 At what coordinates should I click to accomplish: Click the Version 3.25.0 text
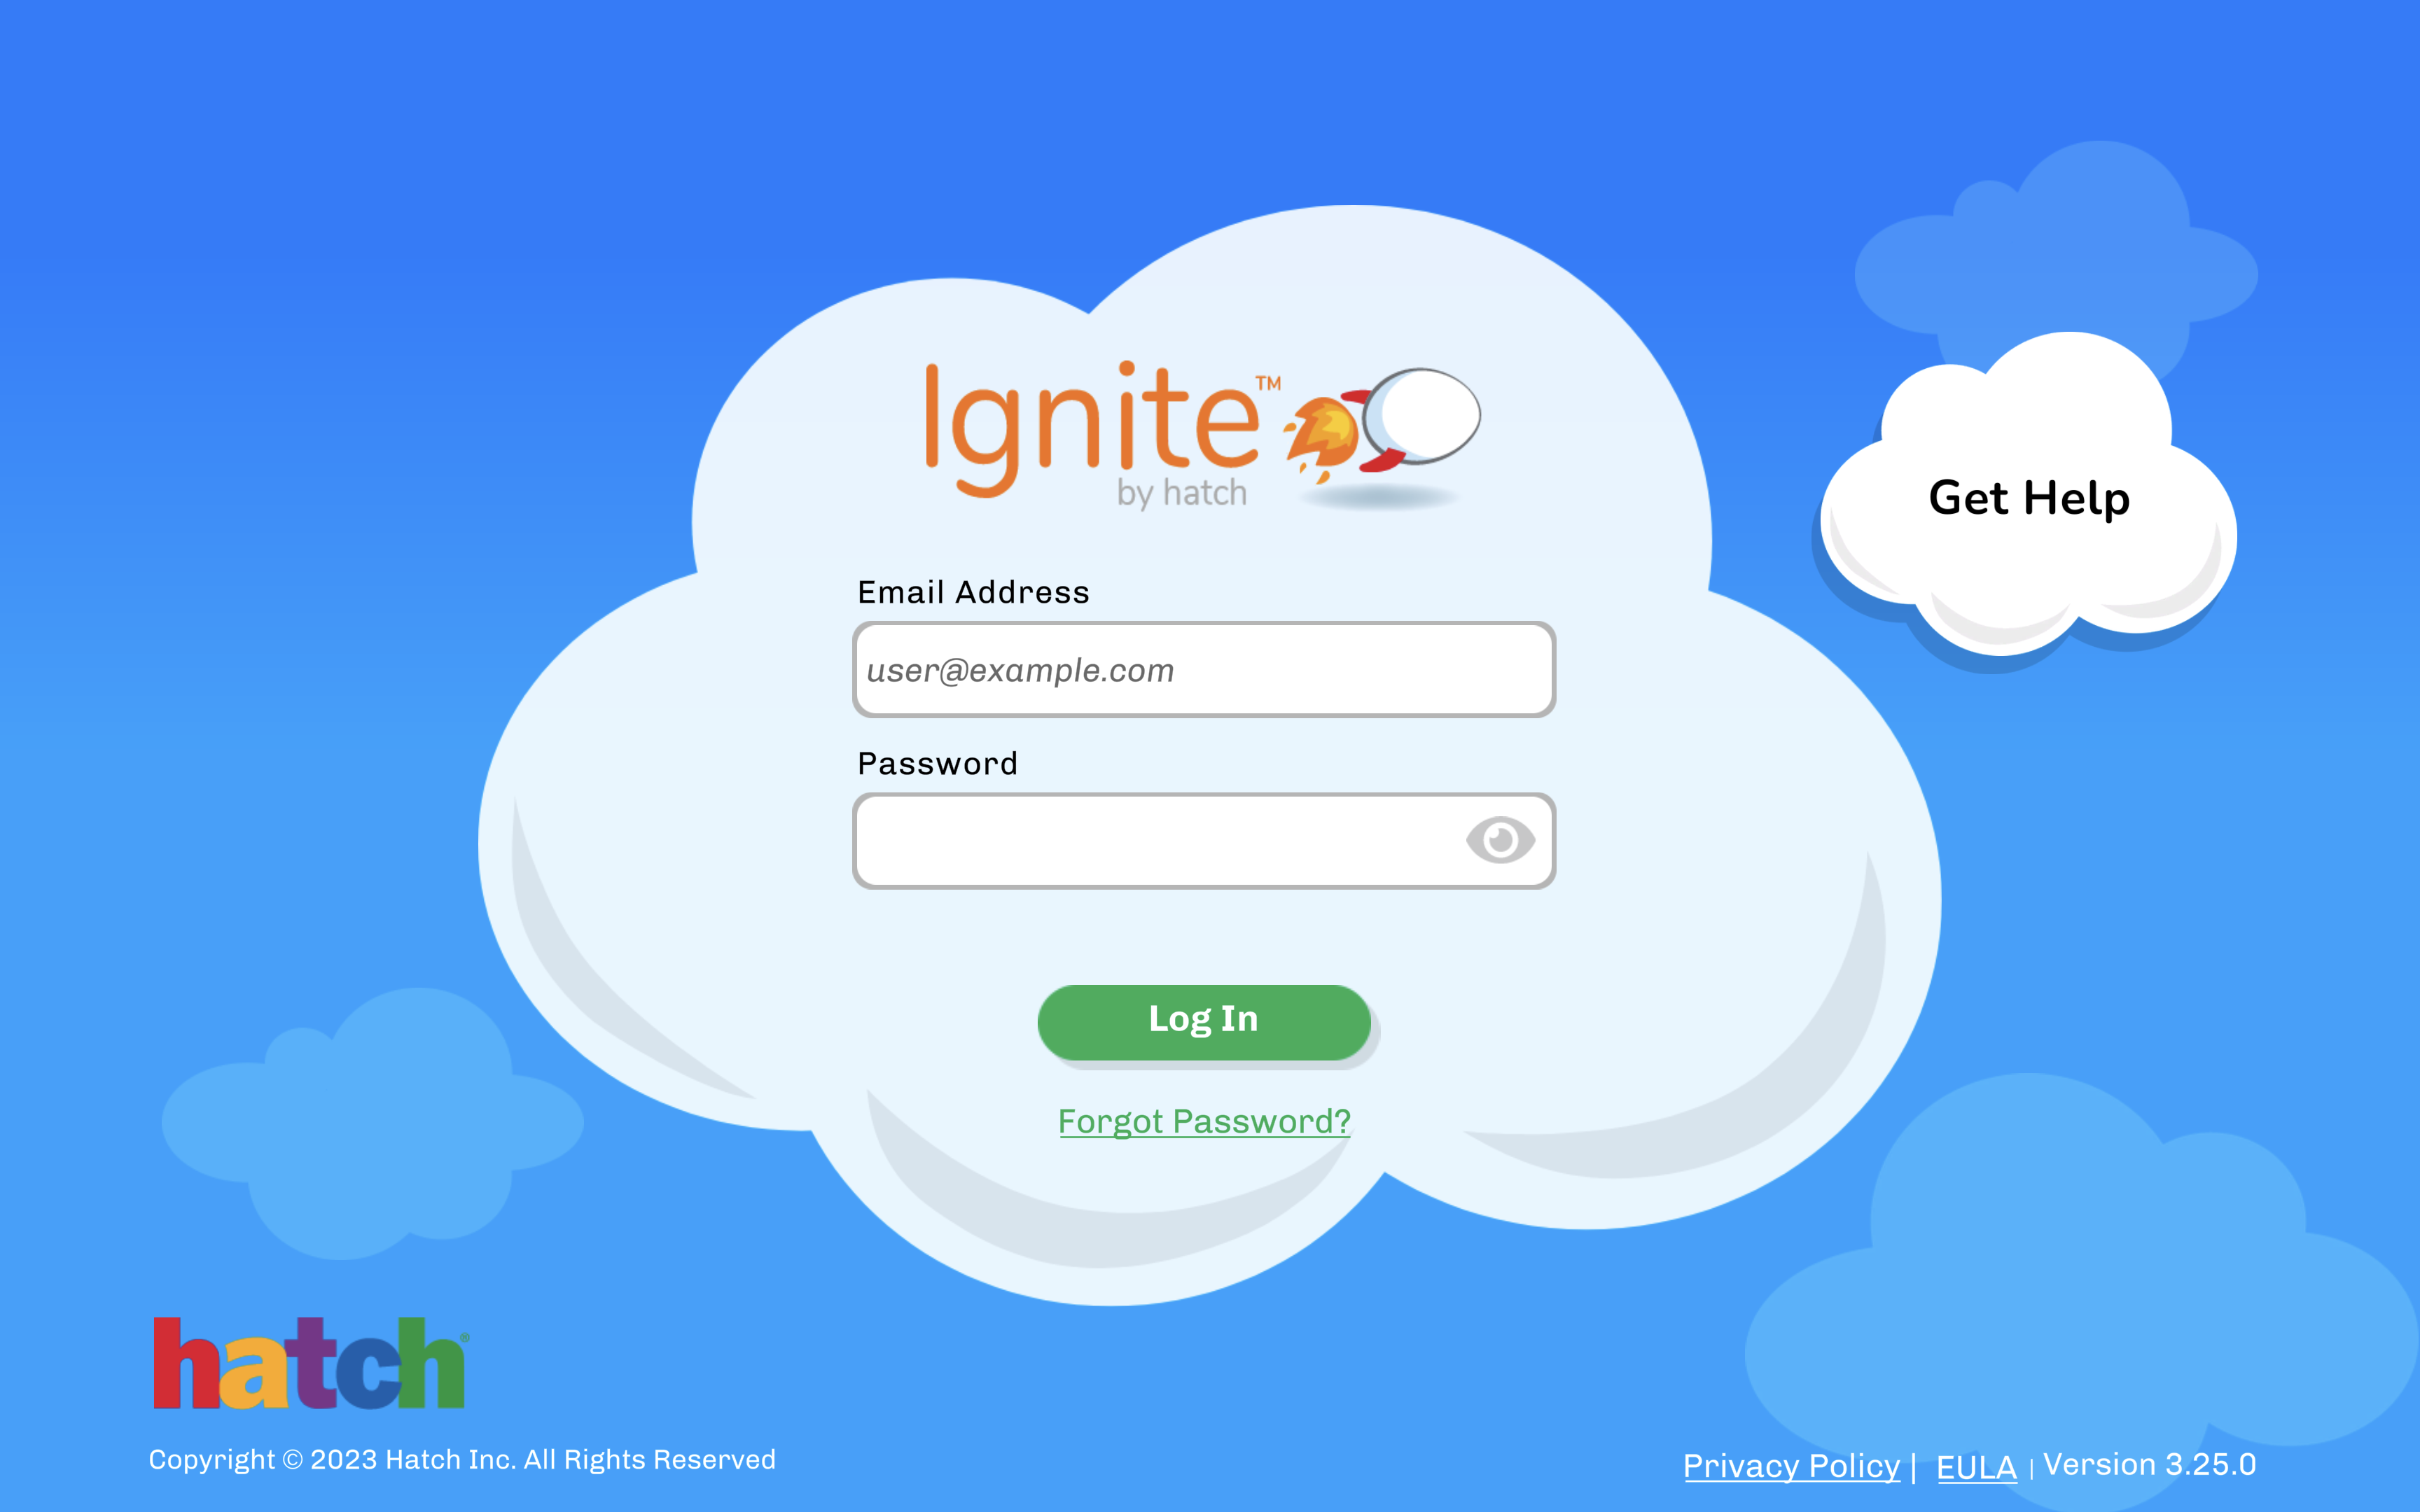click(2149, 1464)
